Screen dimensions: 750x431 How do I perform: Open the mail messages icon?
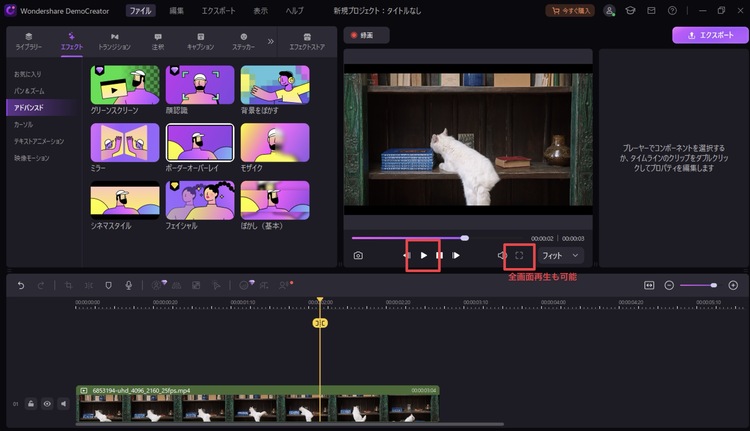(x=651, y=11)
